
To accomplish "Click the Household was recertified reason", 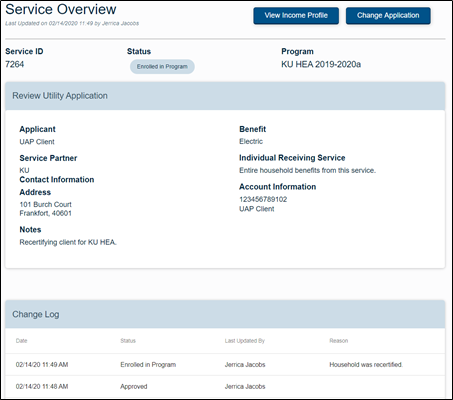I will (366, 365).
